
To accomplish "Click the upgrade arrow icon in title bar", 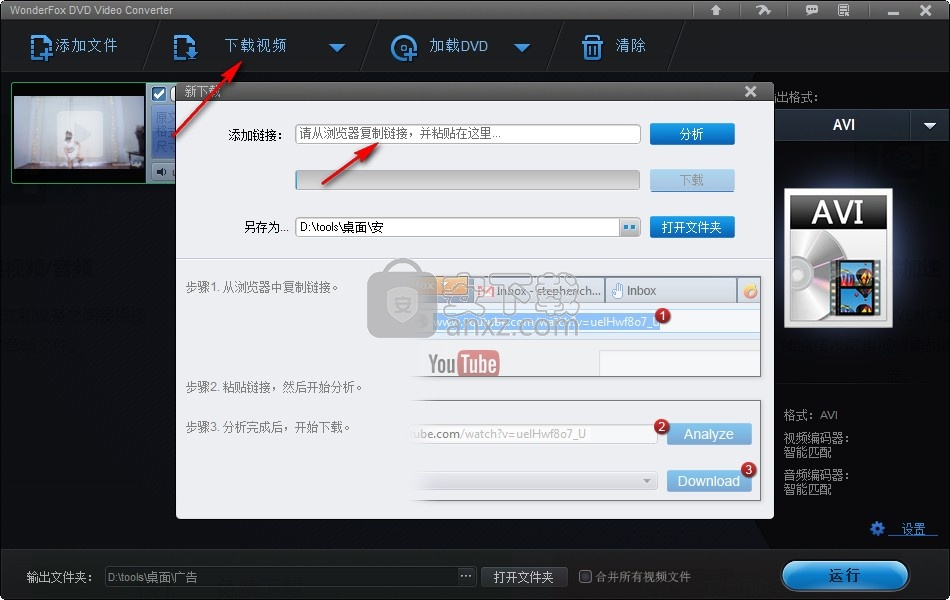I will click(716, 10).
